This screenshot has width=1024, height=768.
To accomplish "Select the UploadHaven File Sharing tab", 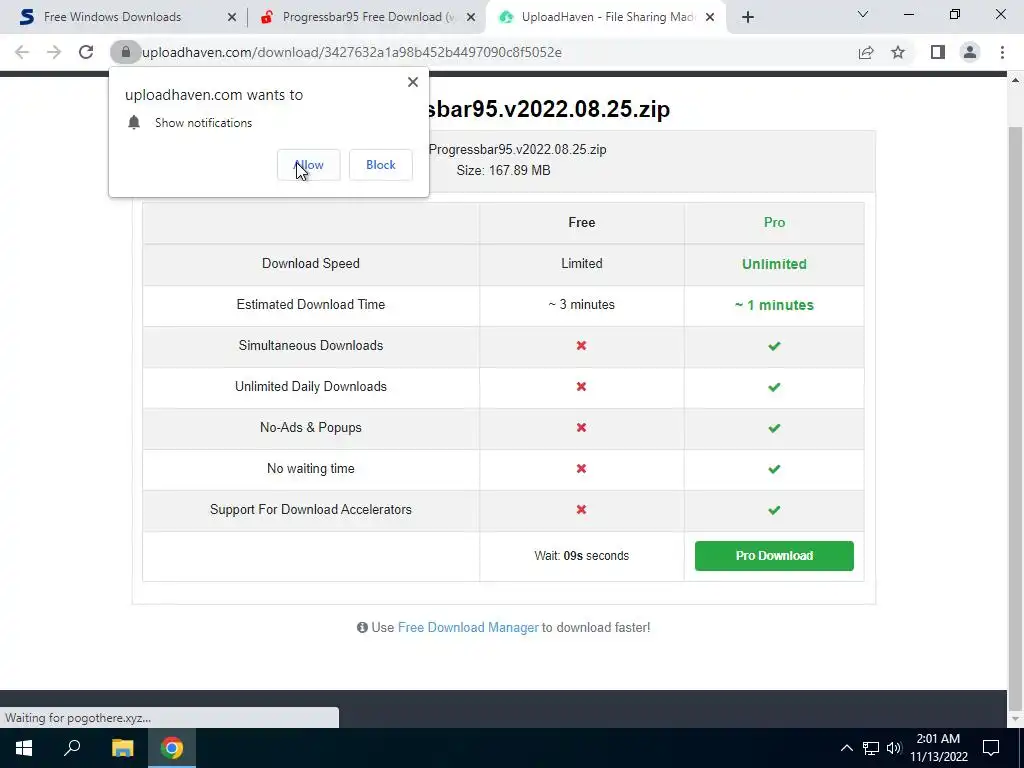I will click(x=609, y=17).
